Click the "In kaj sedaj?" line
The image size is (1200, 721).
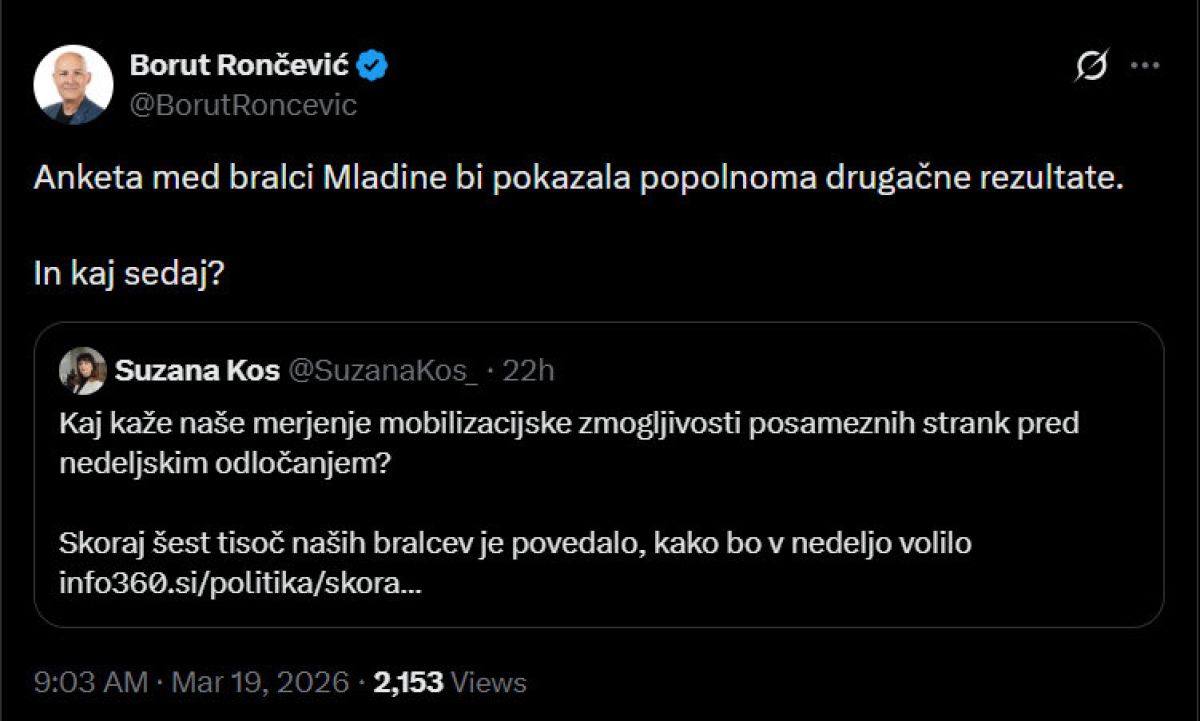coord(128,275)
